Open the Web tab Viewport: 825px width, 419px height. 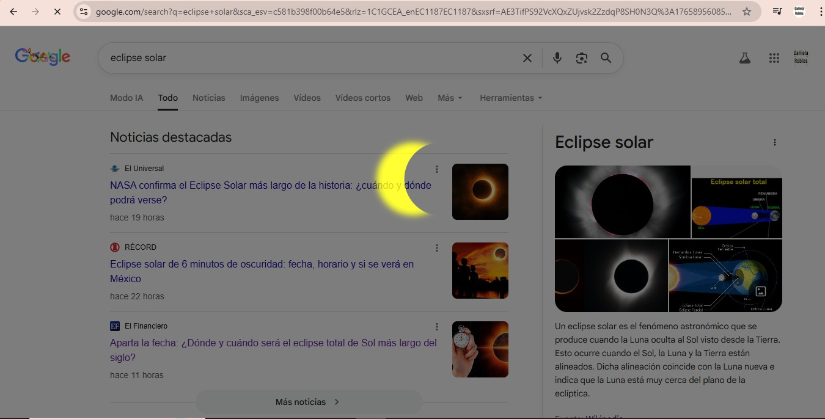(414, 98)
